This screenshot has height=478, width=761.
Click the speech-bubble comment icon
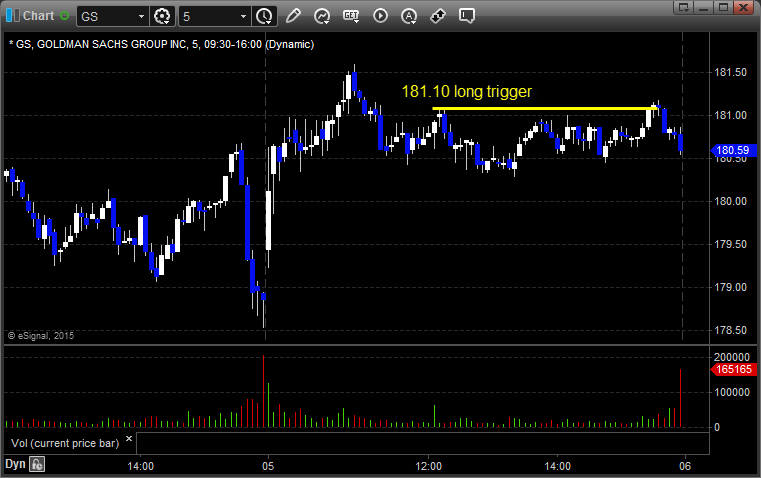(x=467, y=16)
